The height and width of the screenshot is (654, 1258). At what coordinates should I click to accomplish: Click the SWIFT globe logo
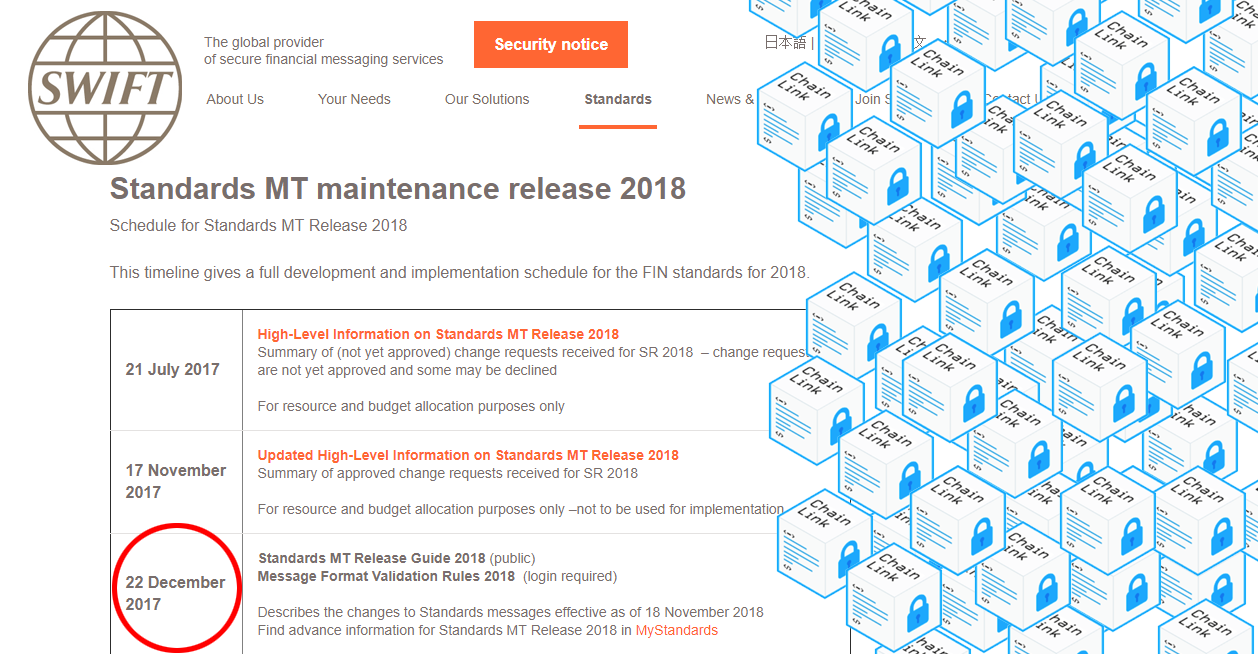coord(105,88)
